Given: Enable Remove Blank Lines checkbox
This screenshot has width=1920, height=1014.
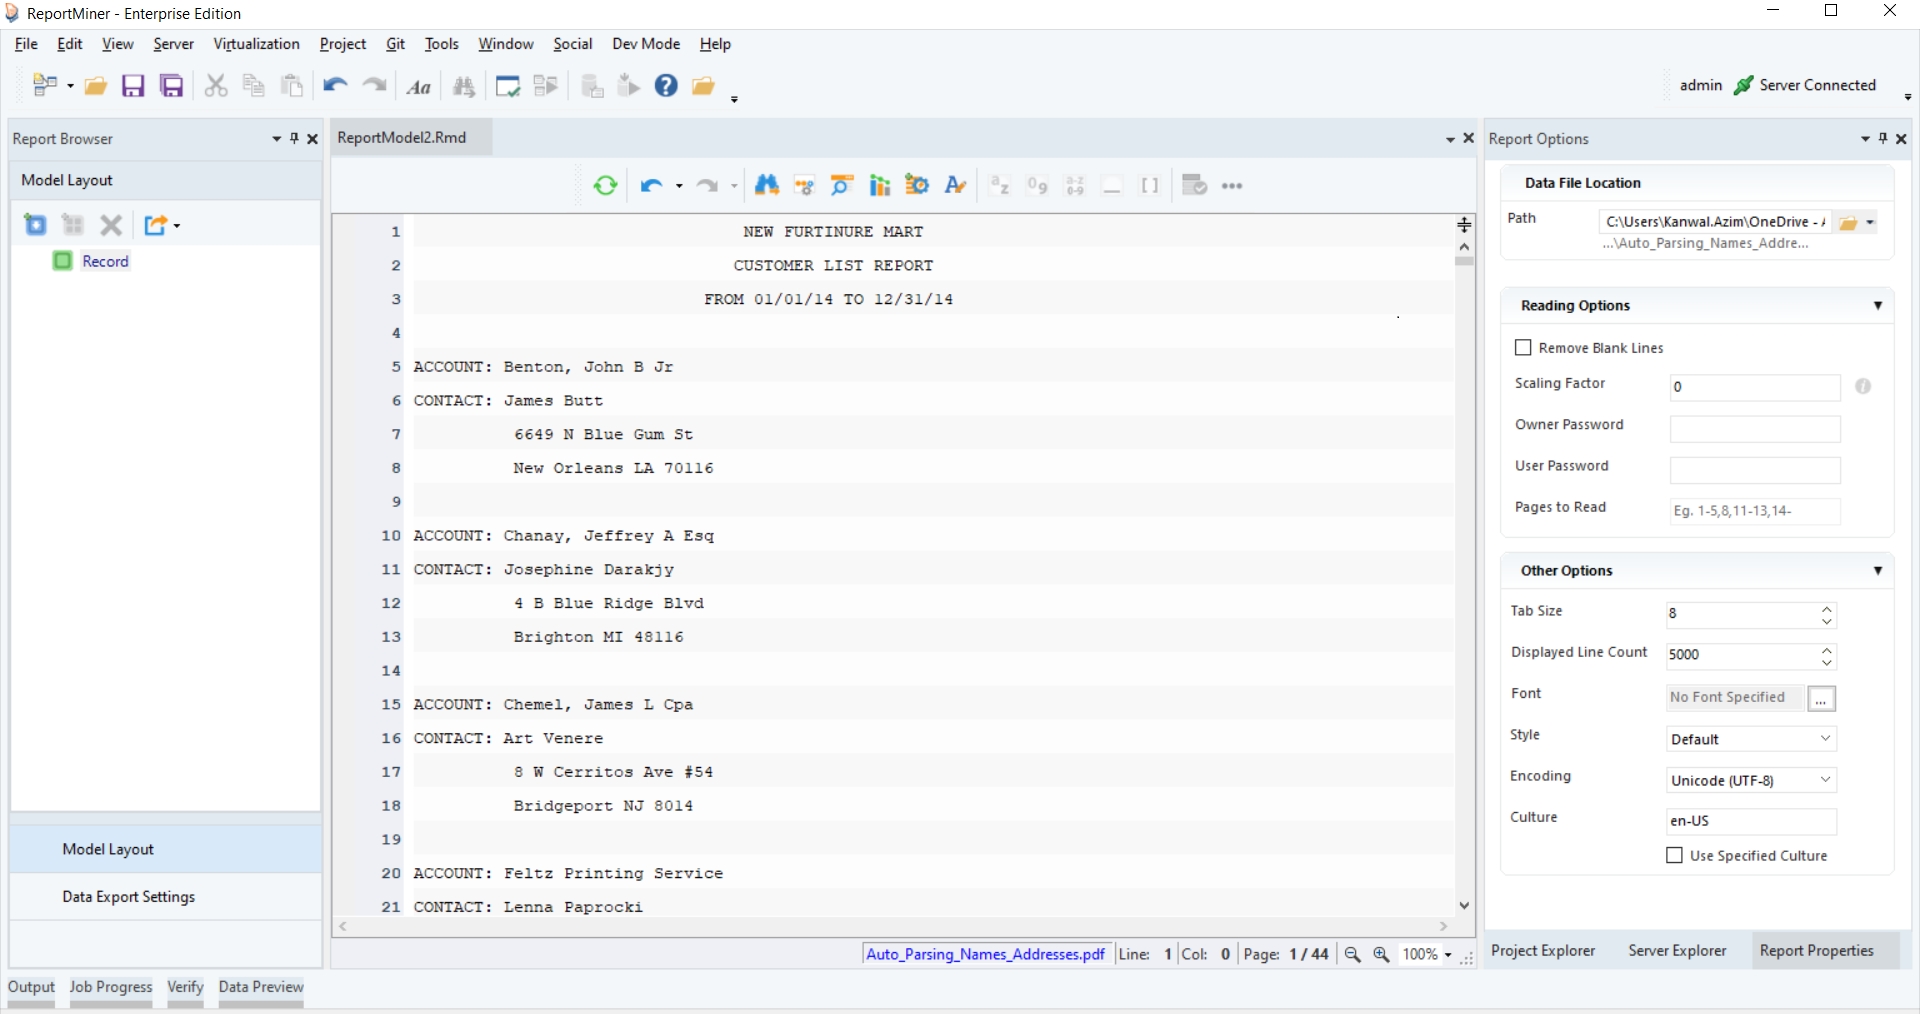Looking at the screenshot, I should point(1523,348).
